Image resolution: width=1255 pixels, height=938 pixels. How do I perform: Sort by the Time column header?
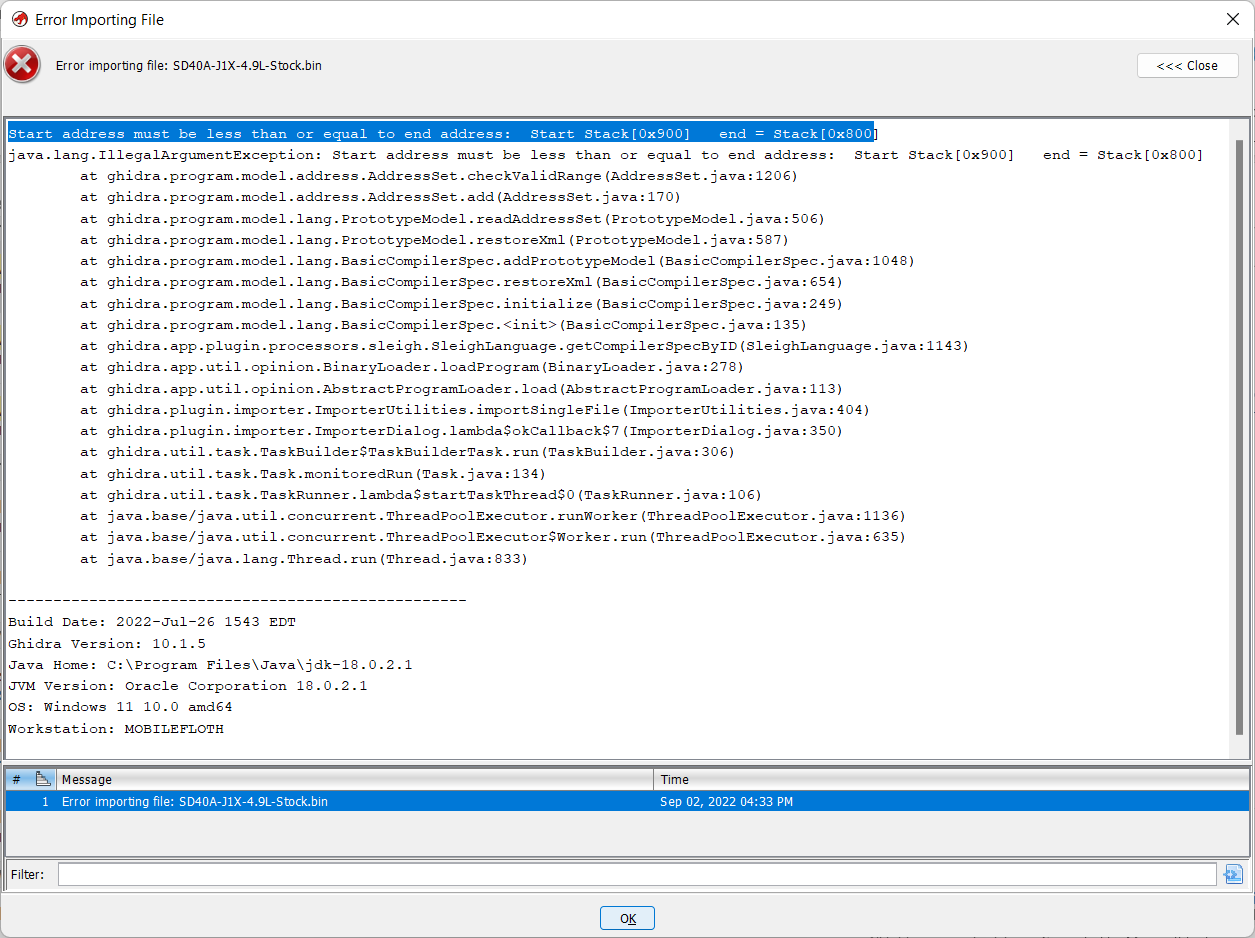click(x=951, y=779)
